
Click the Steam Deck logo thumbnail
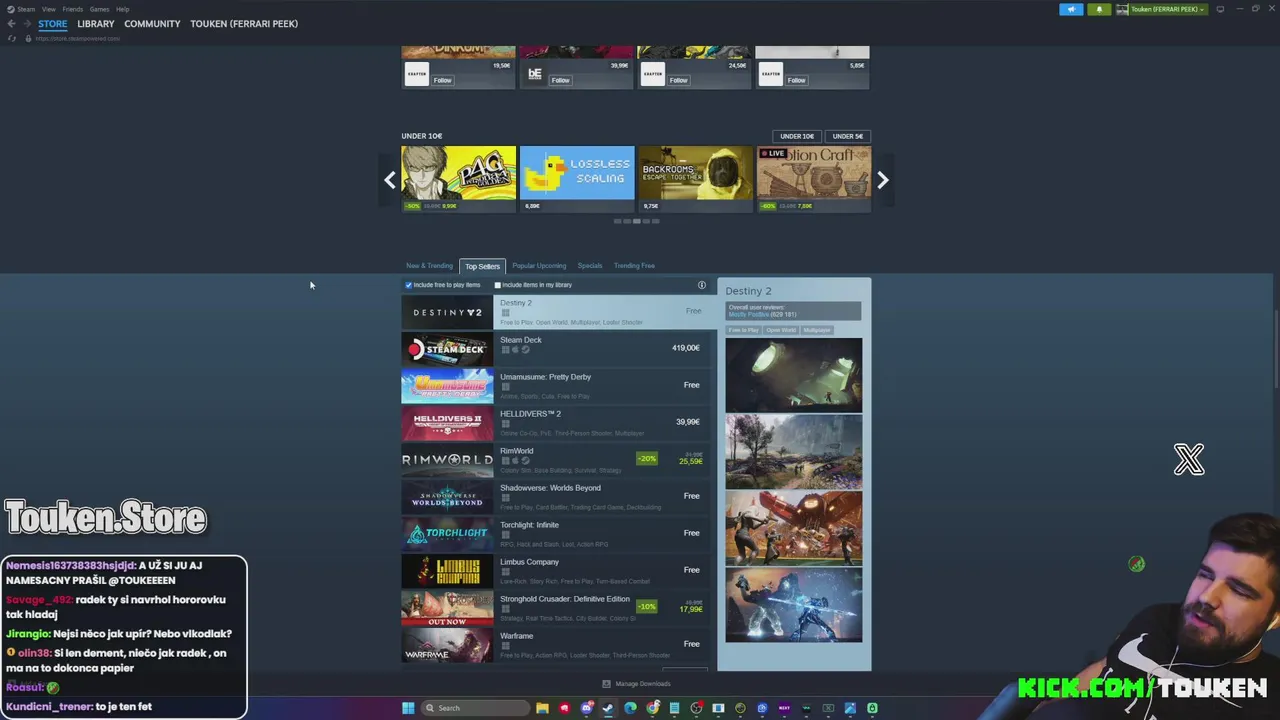(x=447, y=349)
